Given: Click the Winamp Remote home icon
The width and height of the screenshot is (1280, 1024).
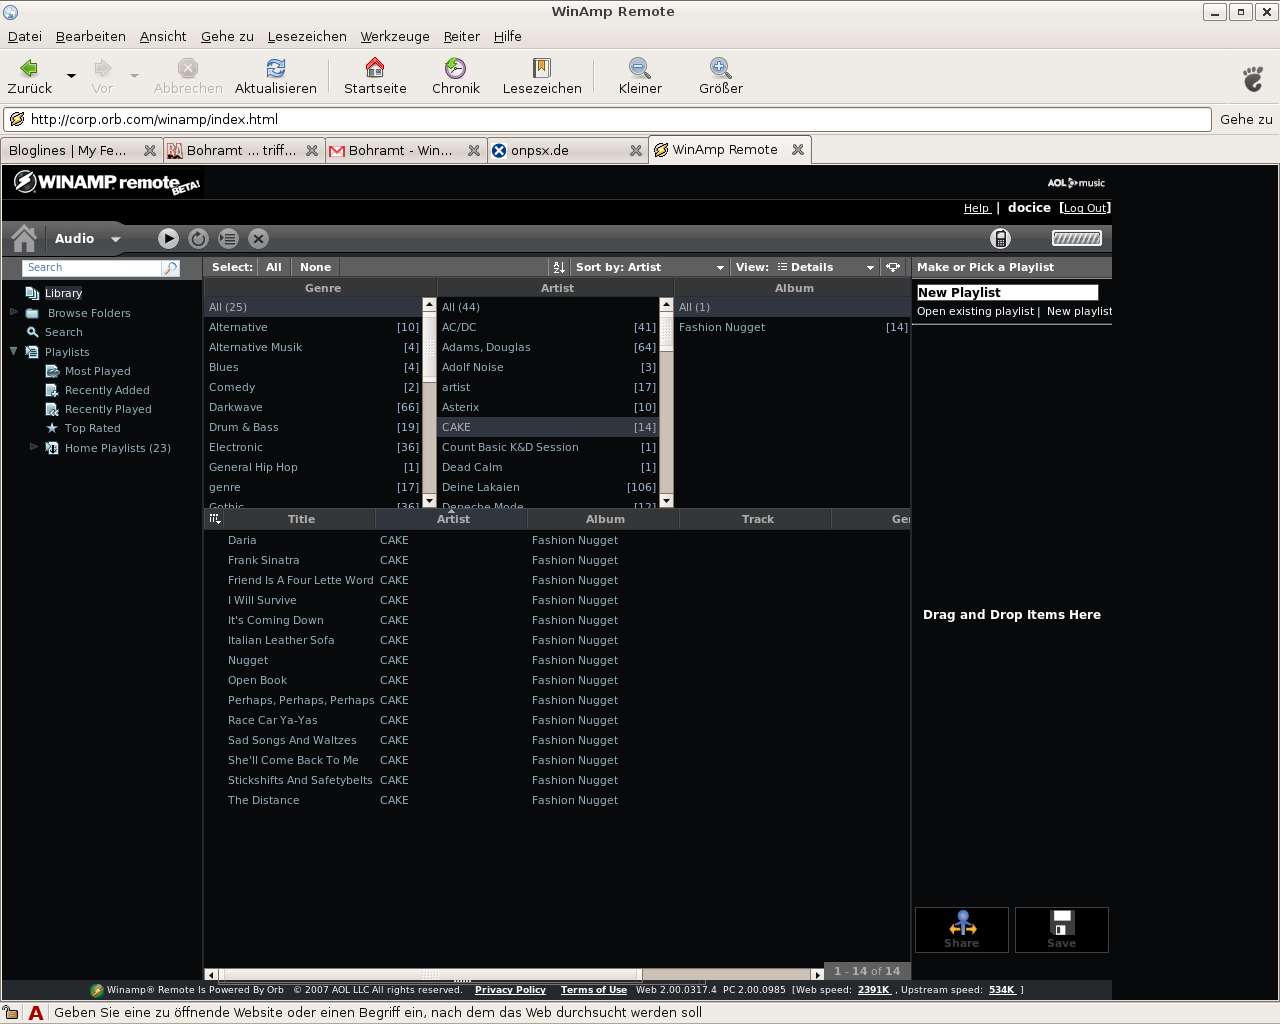Looking at the screenshot, I should click(x=24, y=238).
